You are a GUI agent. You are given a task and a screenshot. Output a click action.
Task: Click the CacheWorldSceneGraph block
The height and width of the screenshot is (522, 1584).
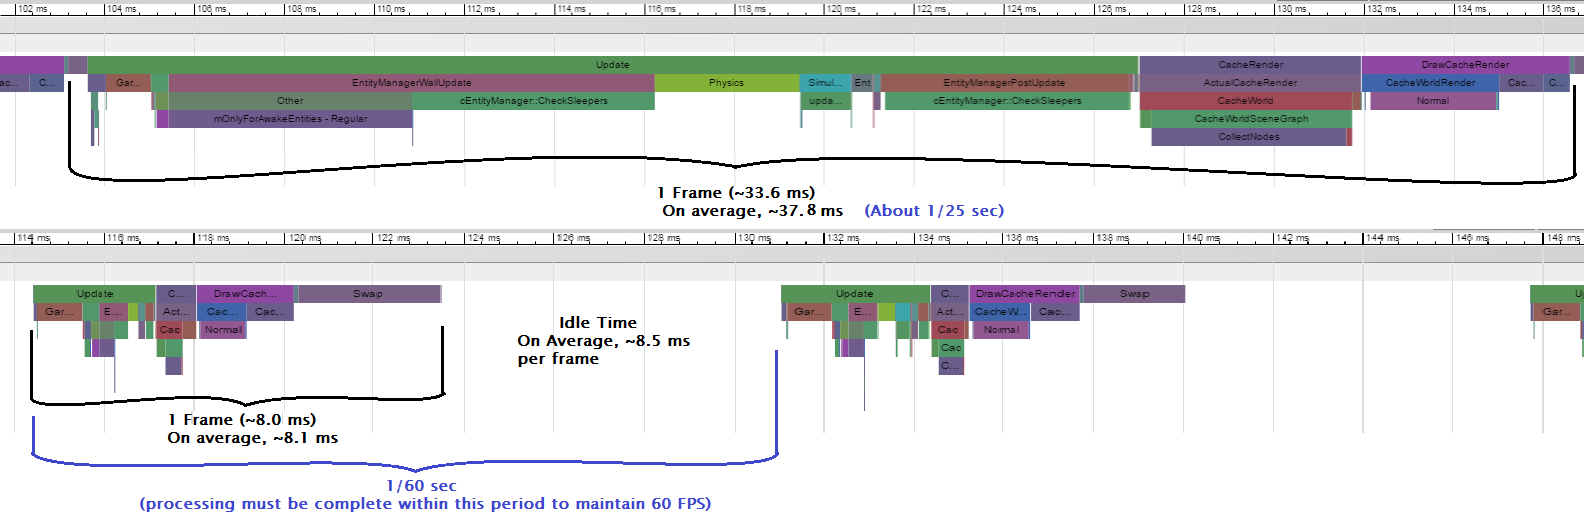(1250, 119)
